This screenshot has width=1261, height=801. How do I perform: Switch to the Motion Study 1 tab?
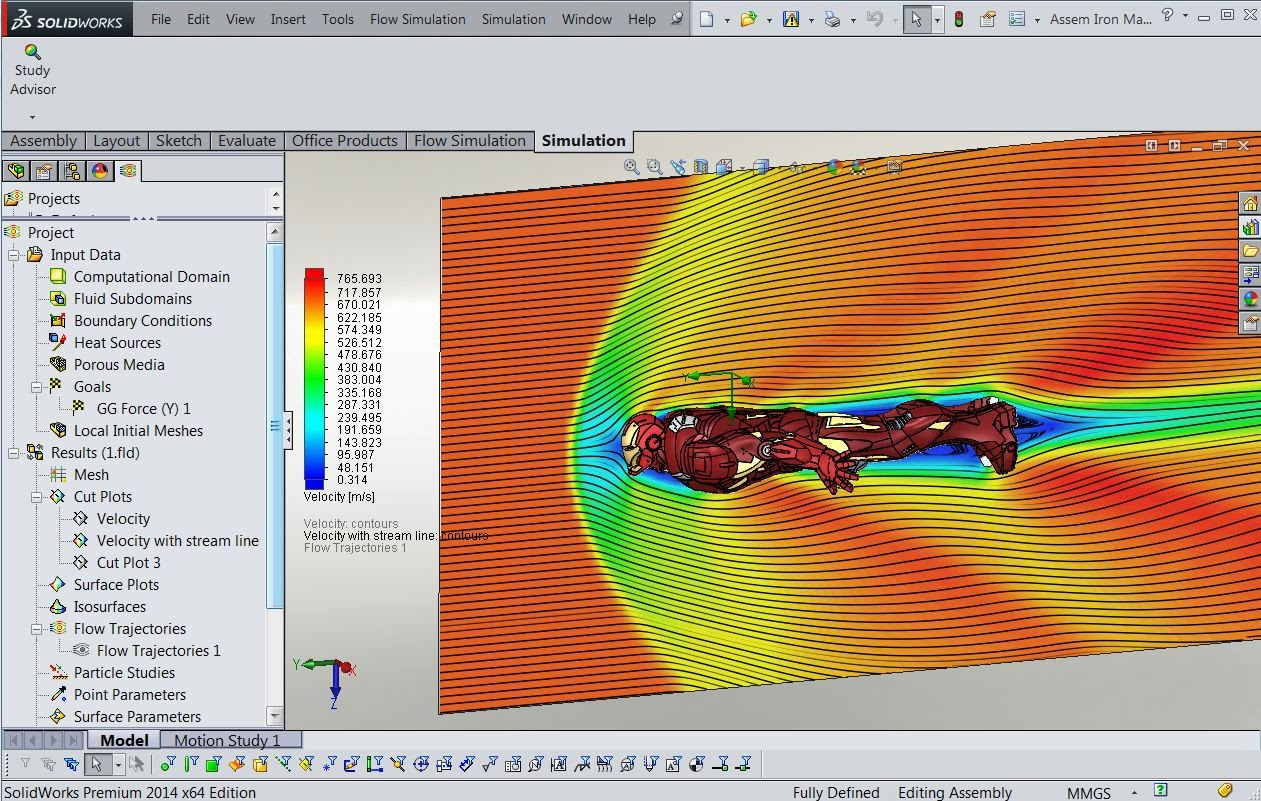coord(232,740)
